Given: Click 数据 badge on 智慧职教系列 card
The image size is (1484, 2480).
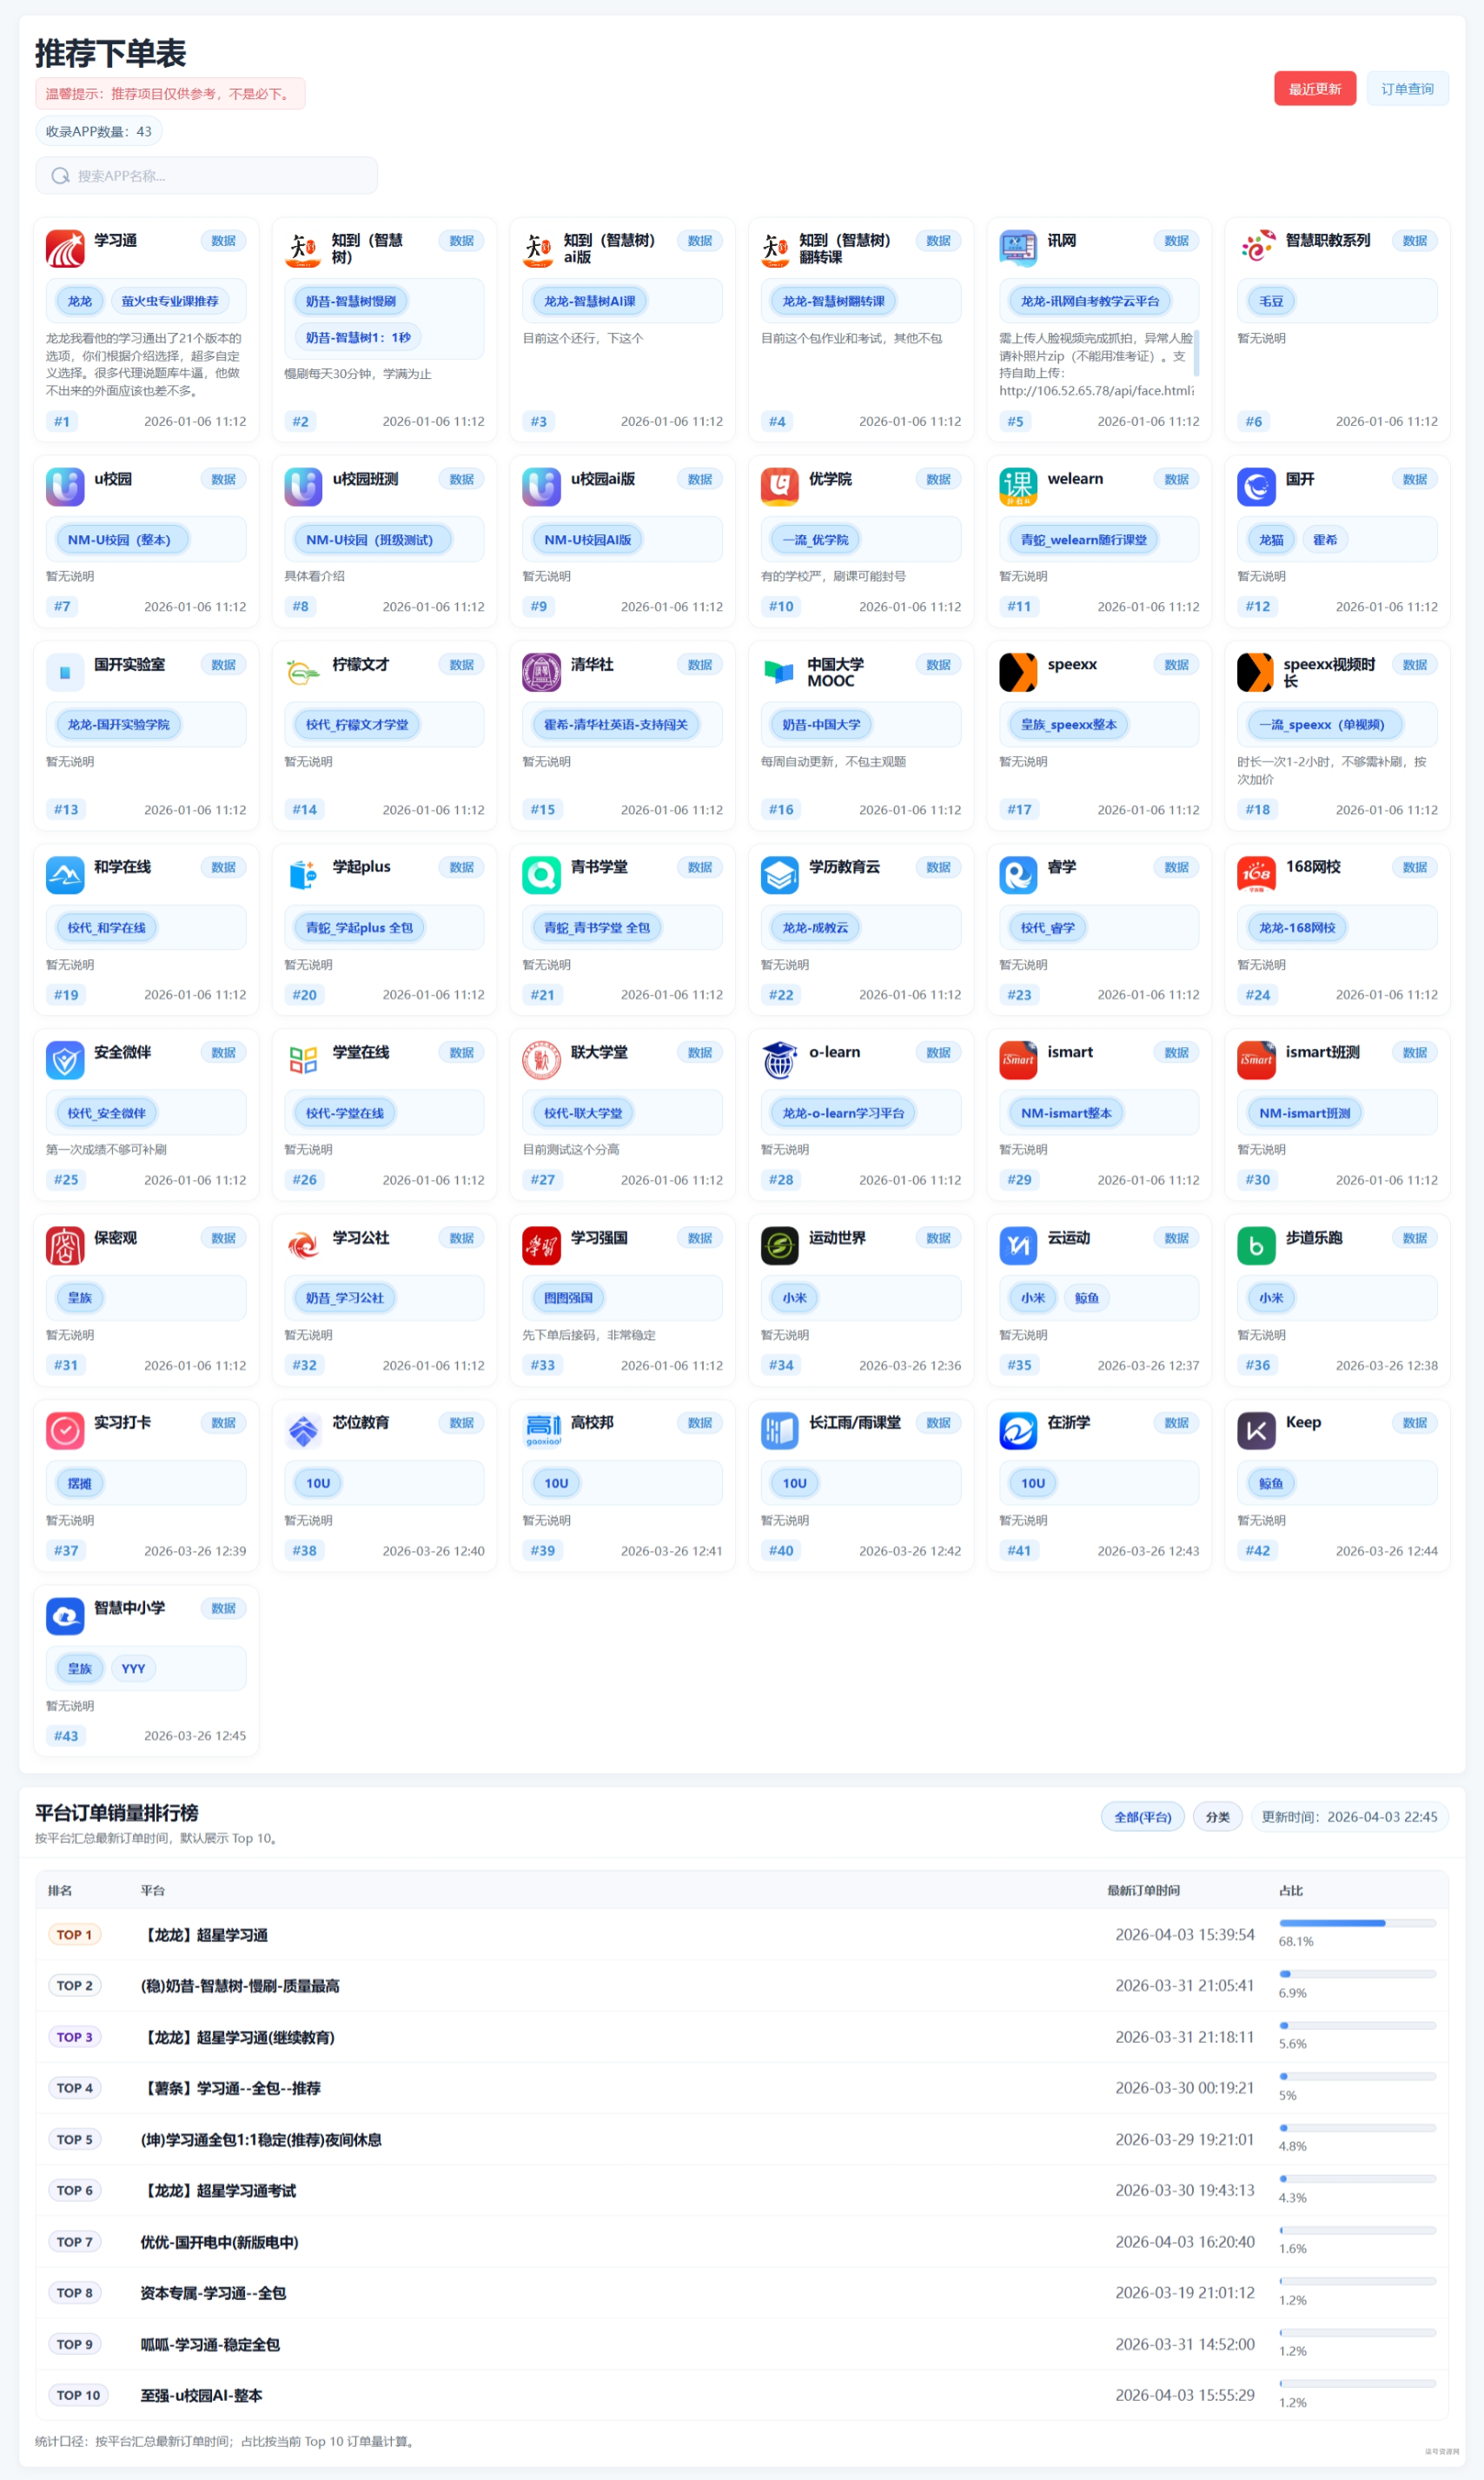Looking at the screenshot, I should 1414,241.
